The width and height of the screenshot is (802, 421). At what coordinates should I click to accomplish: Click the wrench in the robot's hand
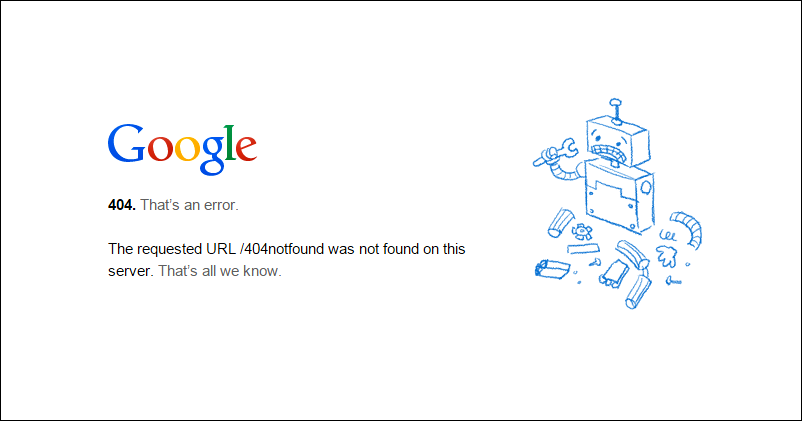pyautogui.click(x=554, y=152)
